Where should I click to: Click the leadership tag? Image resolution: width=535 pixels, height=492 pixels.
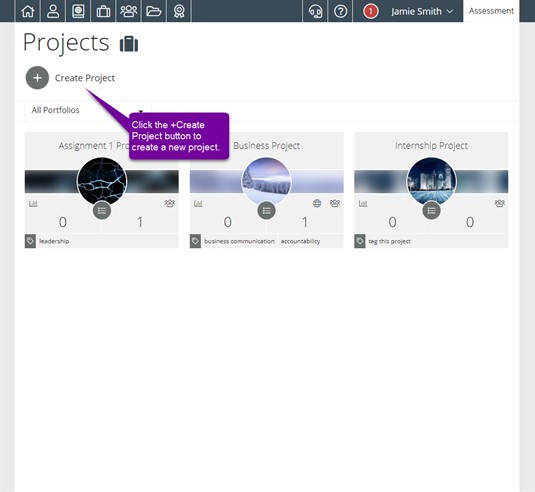click(54, 241)
